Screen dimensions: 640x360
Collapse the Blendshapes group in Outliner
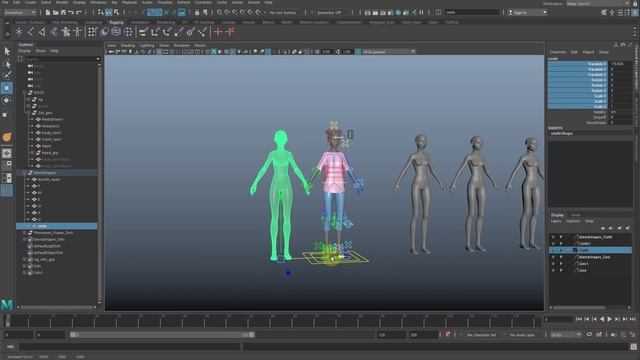tap(24, 173)
